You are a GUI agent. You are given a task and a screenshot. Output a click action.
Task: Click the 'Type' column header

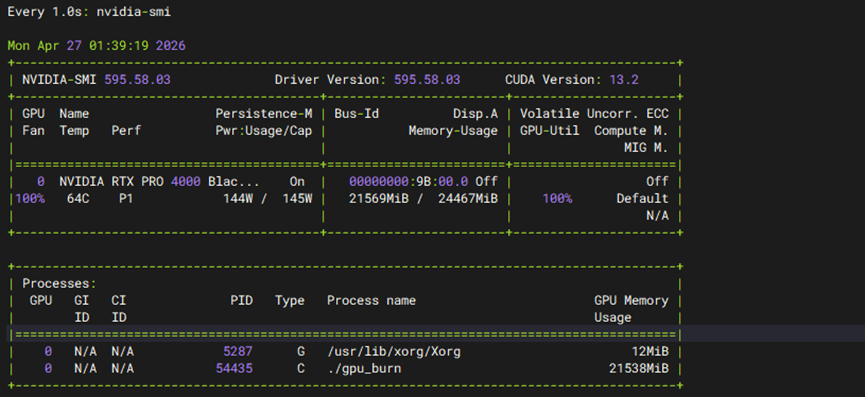coord(290,301)
